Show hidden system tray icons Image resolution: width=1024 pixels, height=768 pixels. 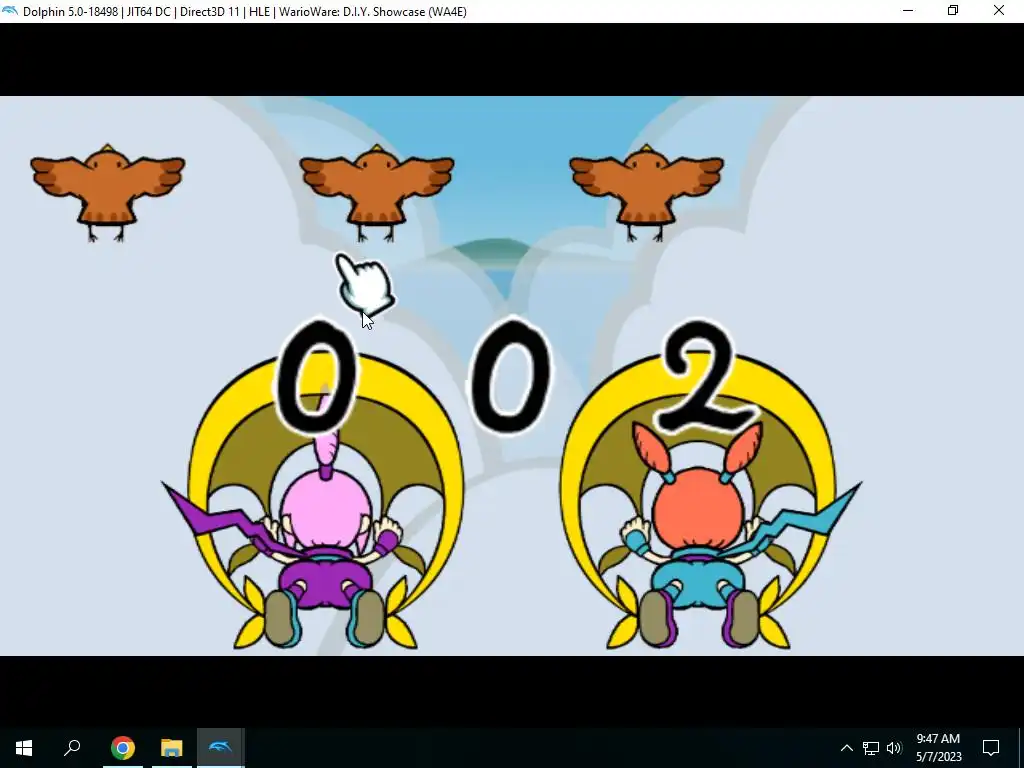pyautogui.click(x=846, y=748)
